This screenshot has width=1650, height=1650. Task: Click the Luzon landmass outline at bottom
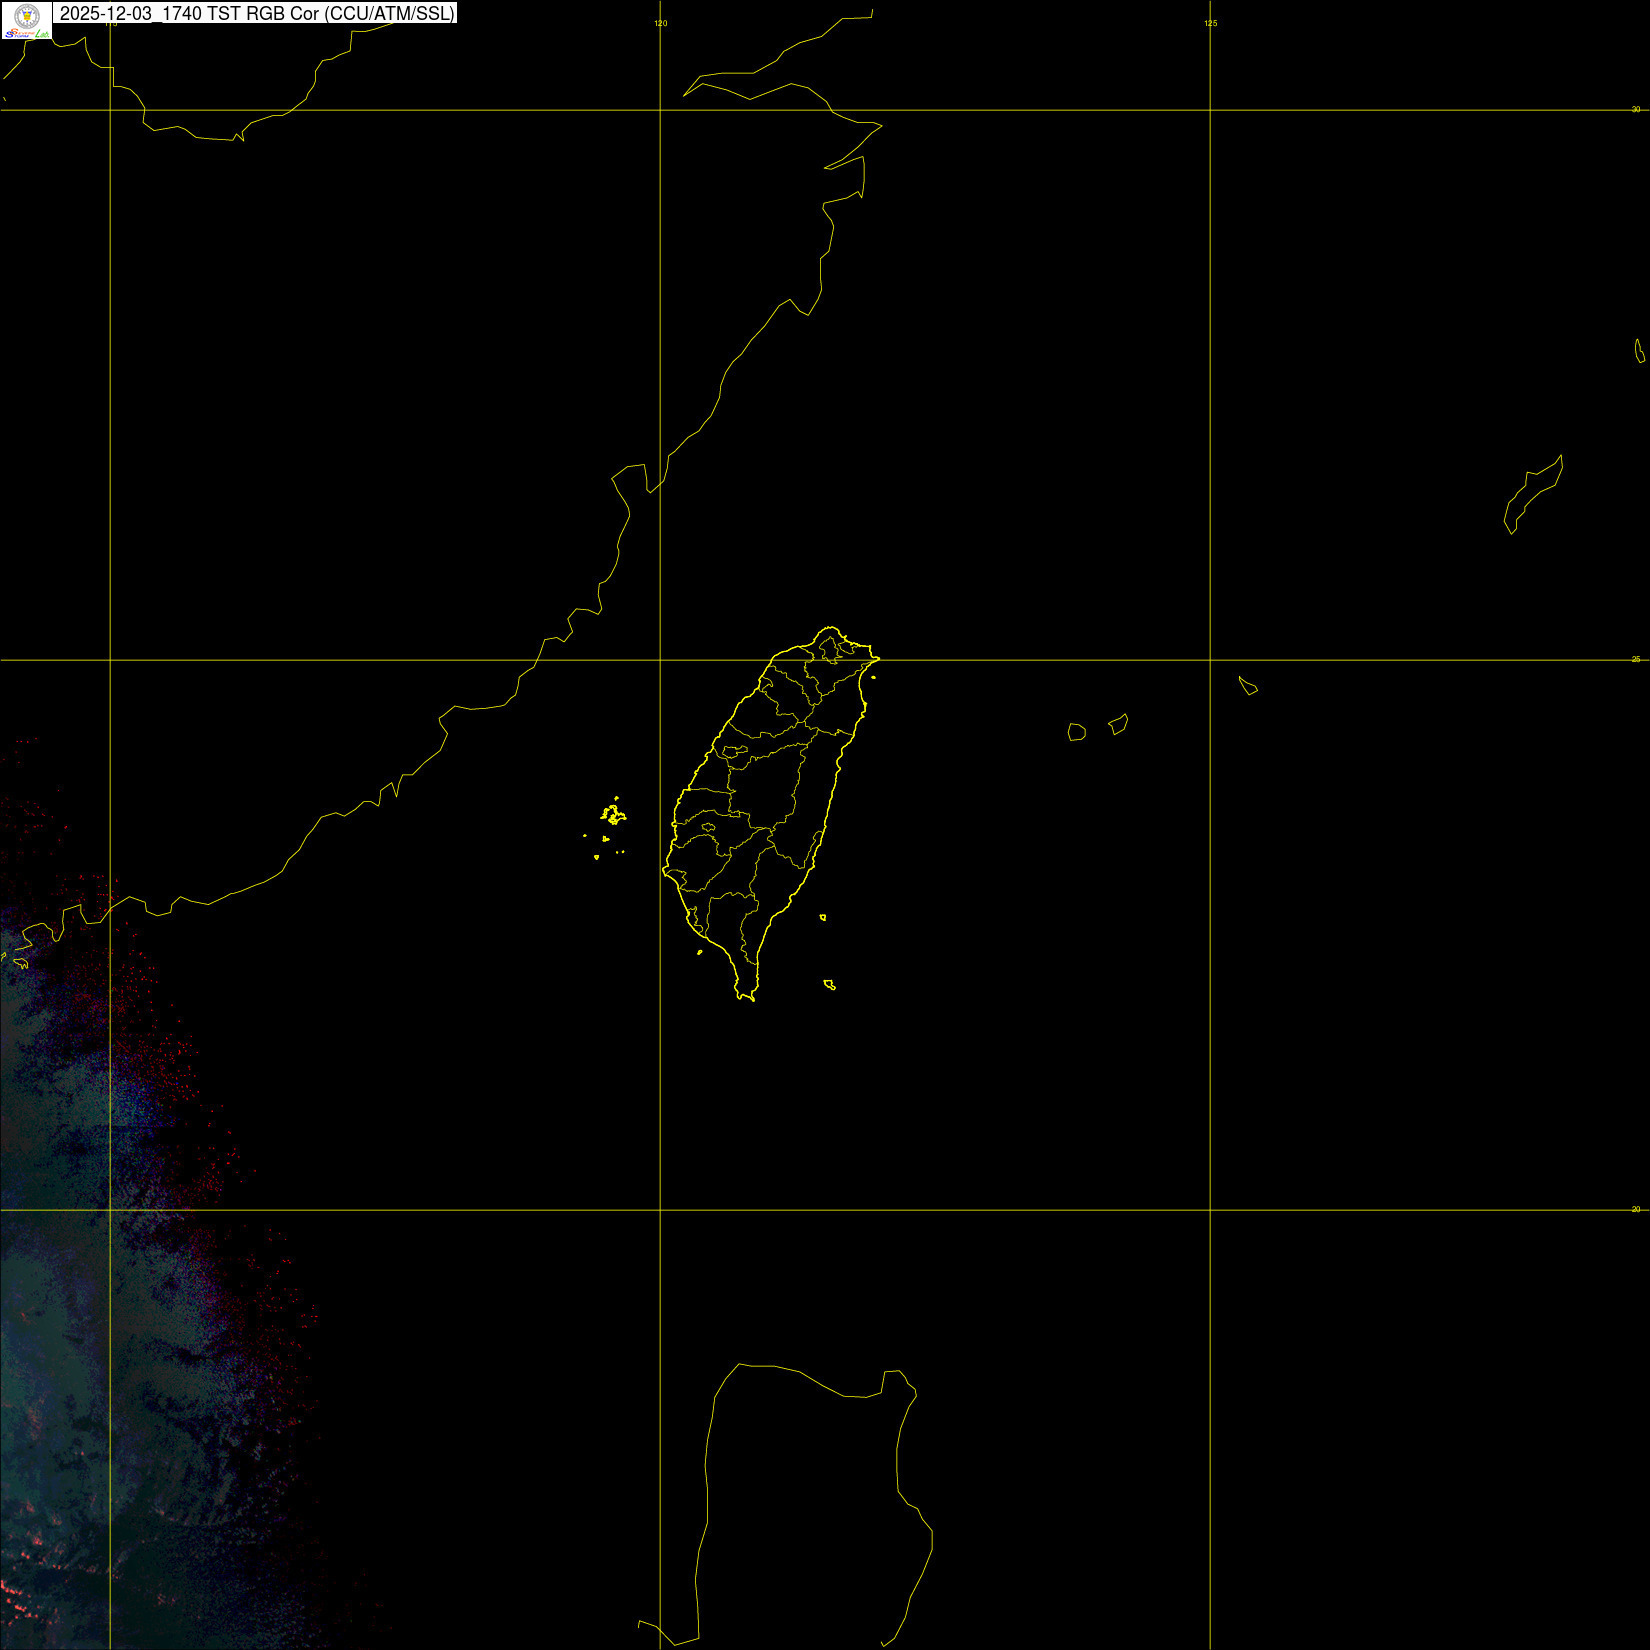(x=810, y=1500)
